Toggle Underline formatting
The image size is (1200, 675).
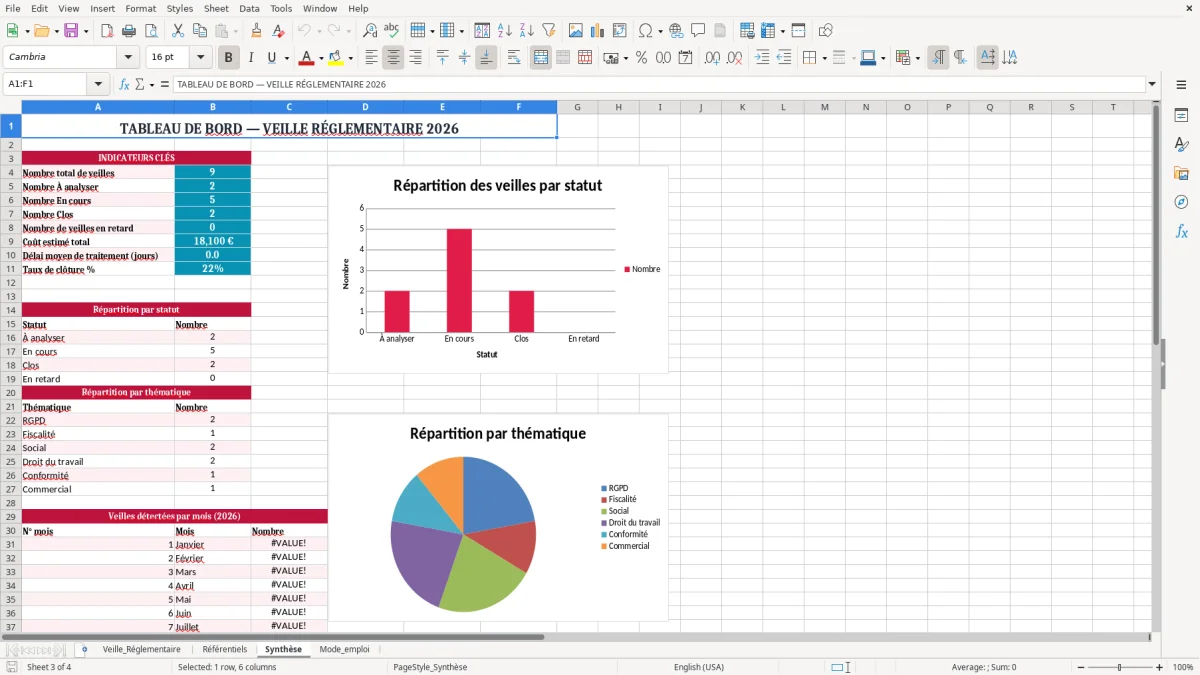(x=271, y=57)
